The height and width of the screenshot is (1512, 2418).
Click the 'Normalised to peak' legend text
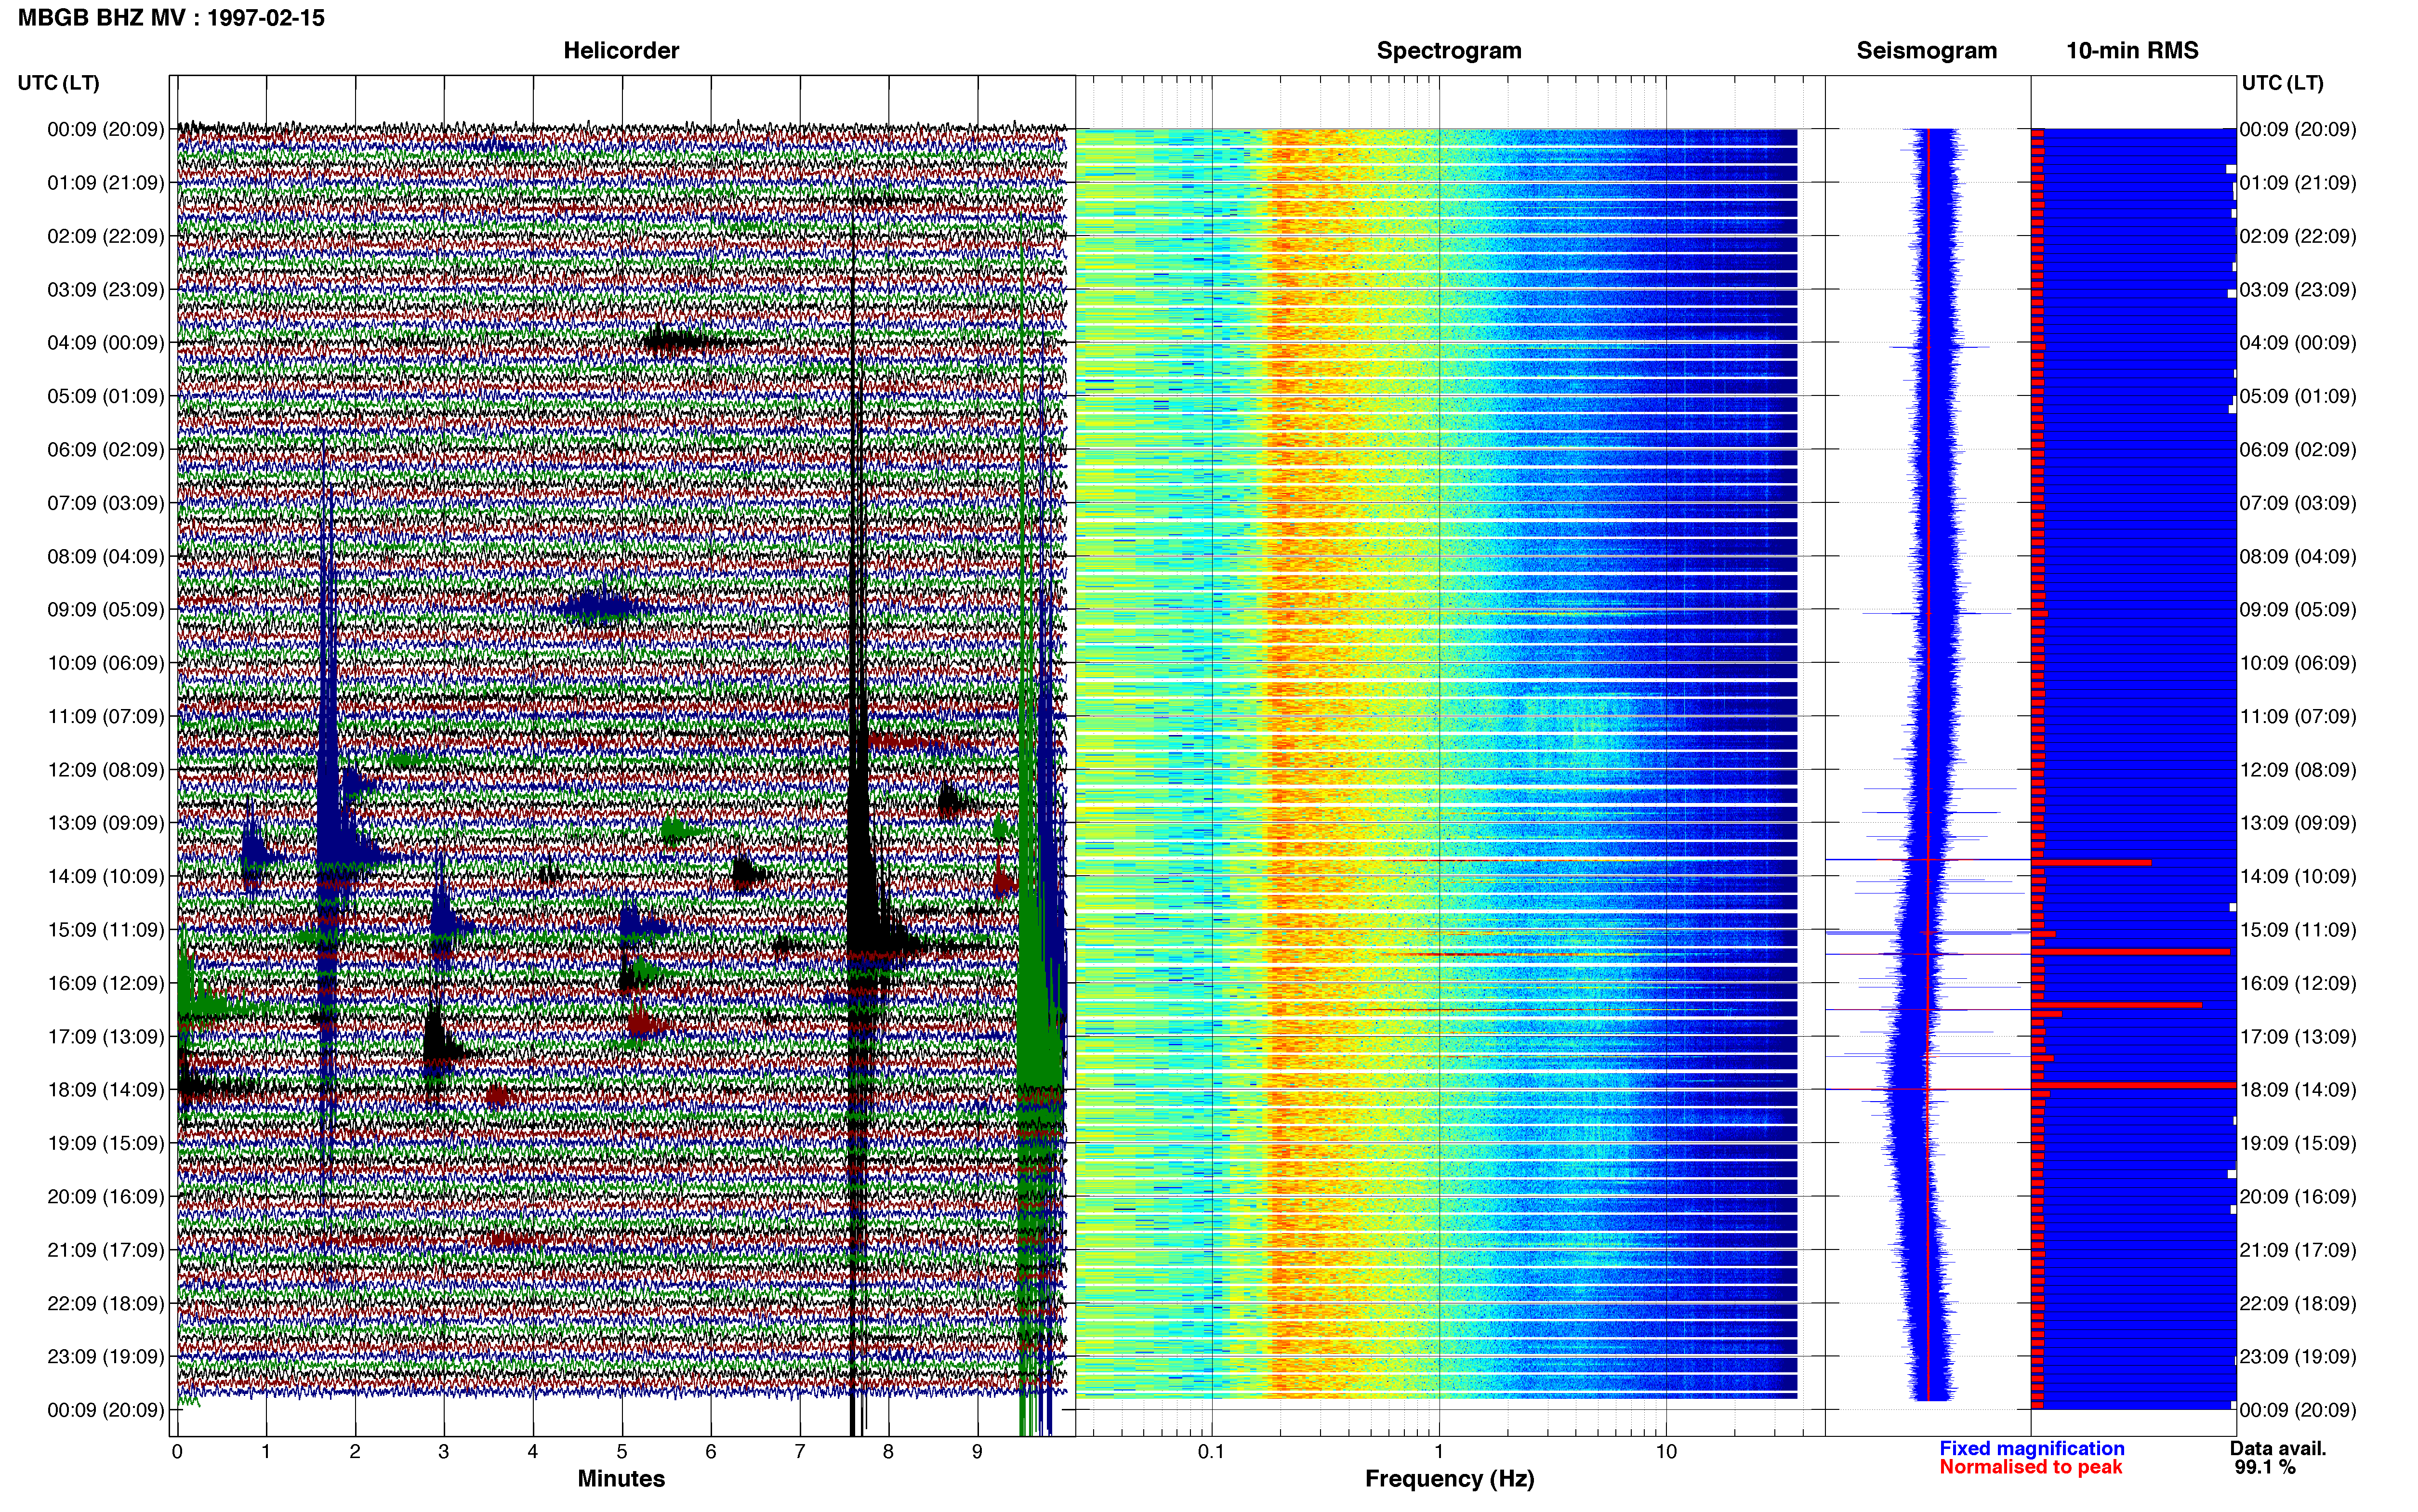click(x=2031, y=1467)
